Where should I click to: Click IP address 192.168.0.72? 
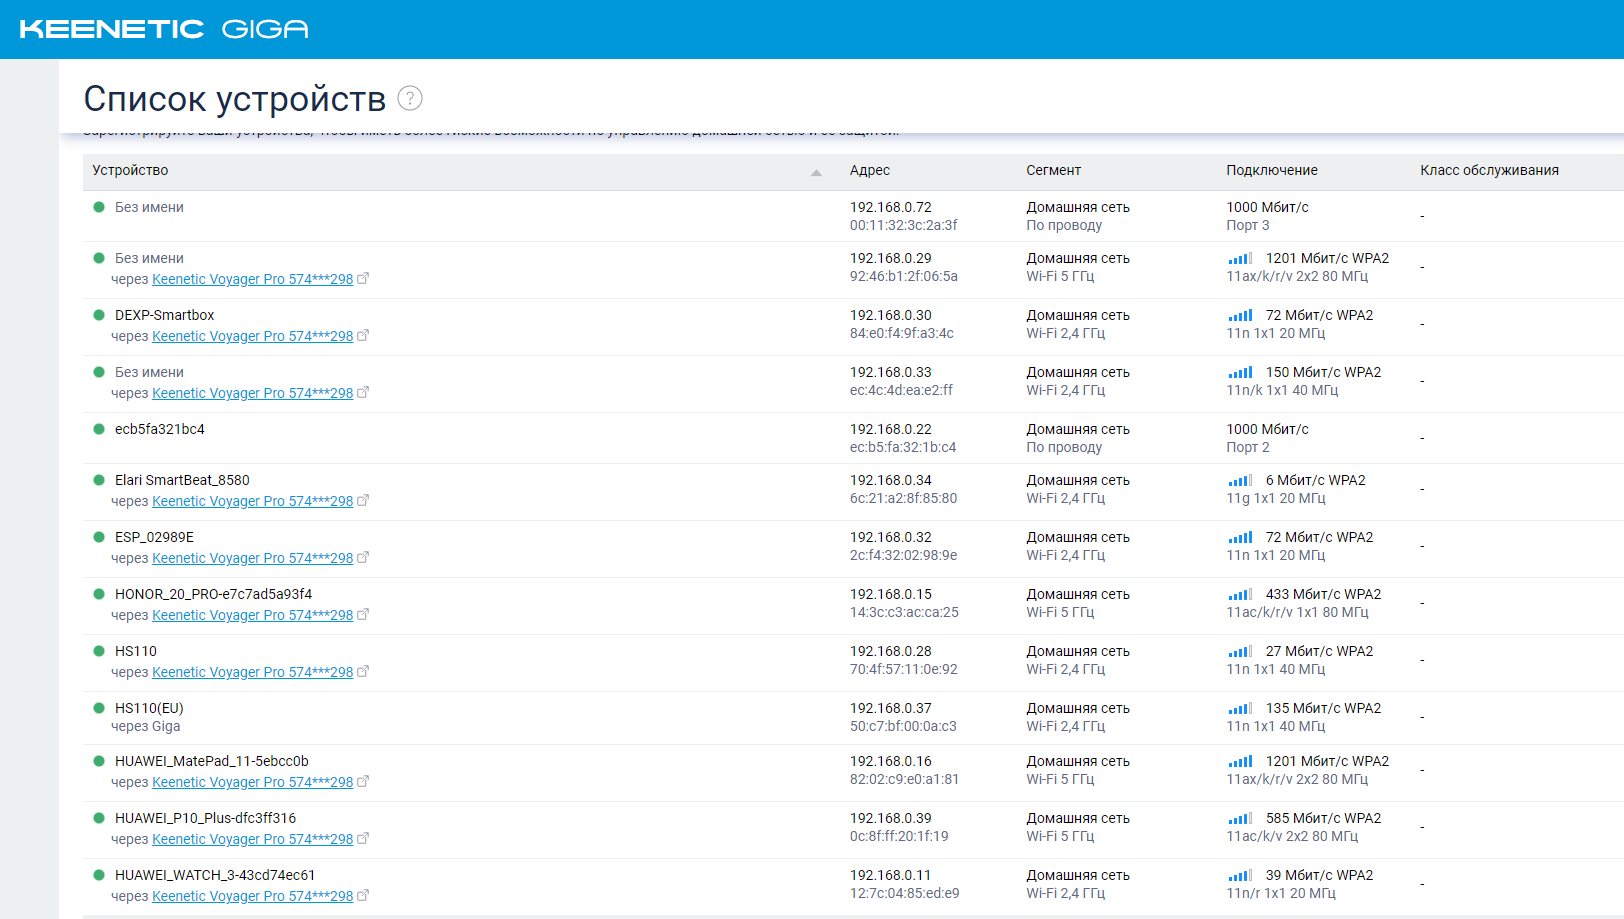[891, 207]
